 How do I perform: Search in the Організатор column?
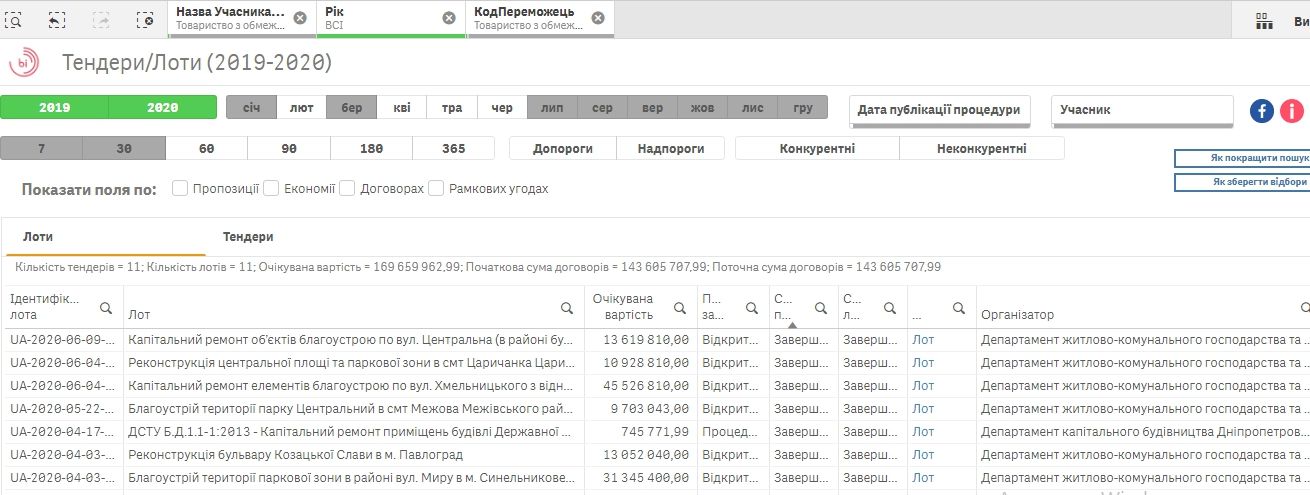click(1304, 307)
